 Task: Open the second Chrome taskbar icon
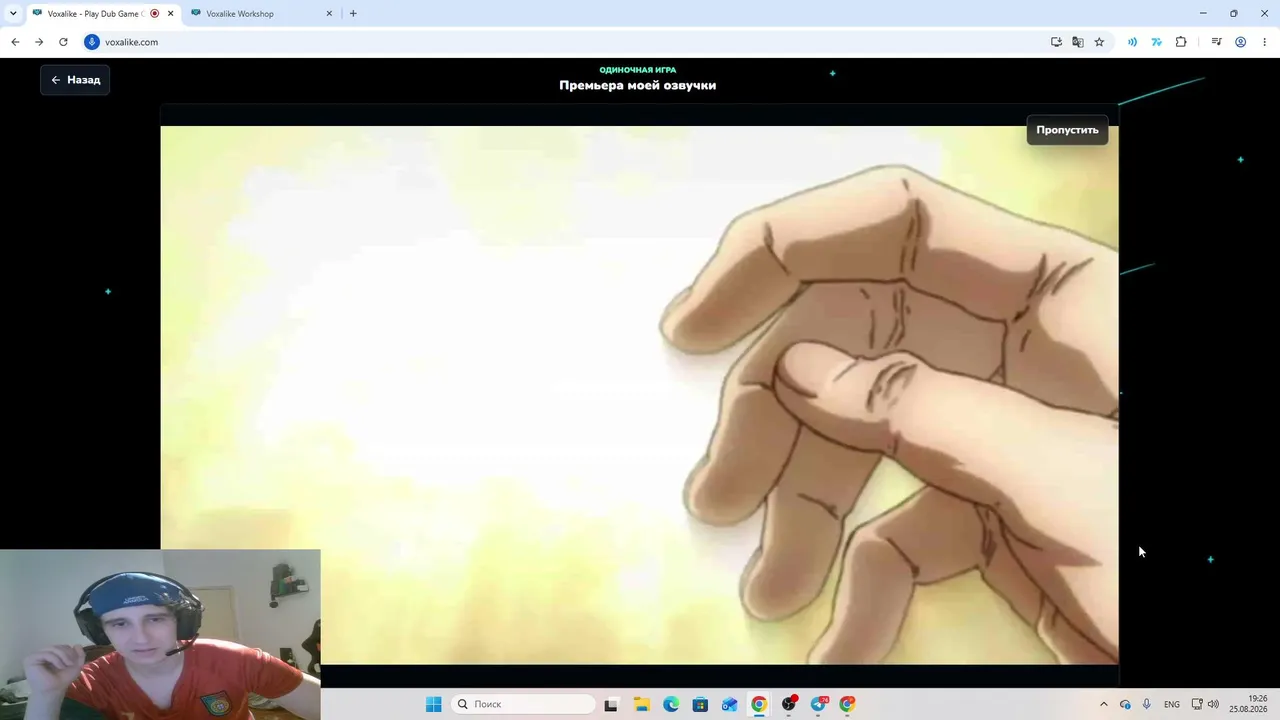[848, 704]
